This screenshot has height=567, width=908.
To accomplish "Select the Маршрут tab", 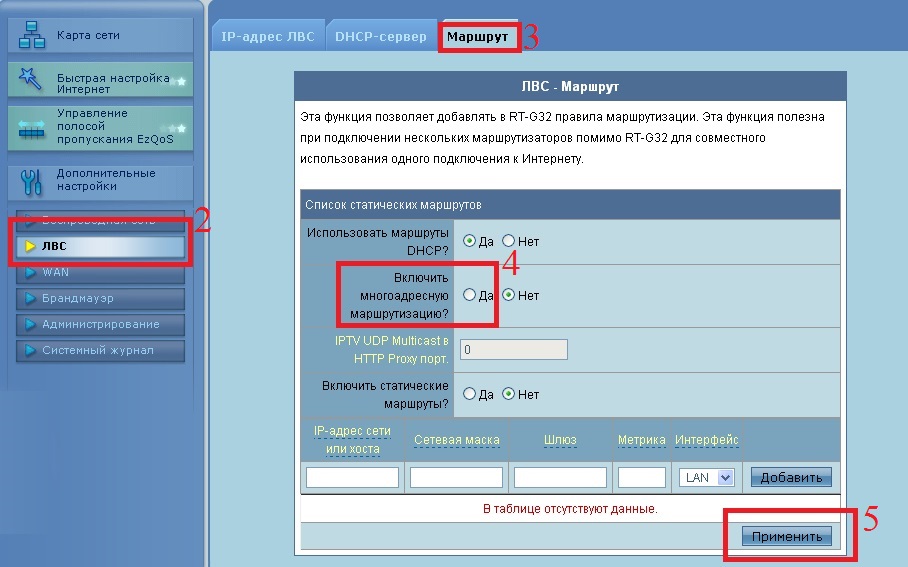I will 478,36.
